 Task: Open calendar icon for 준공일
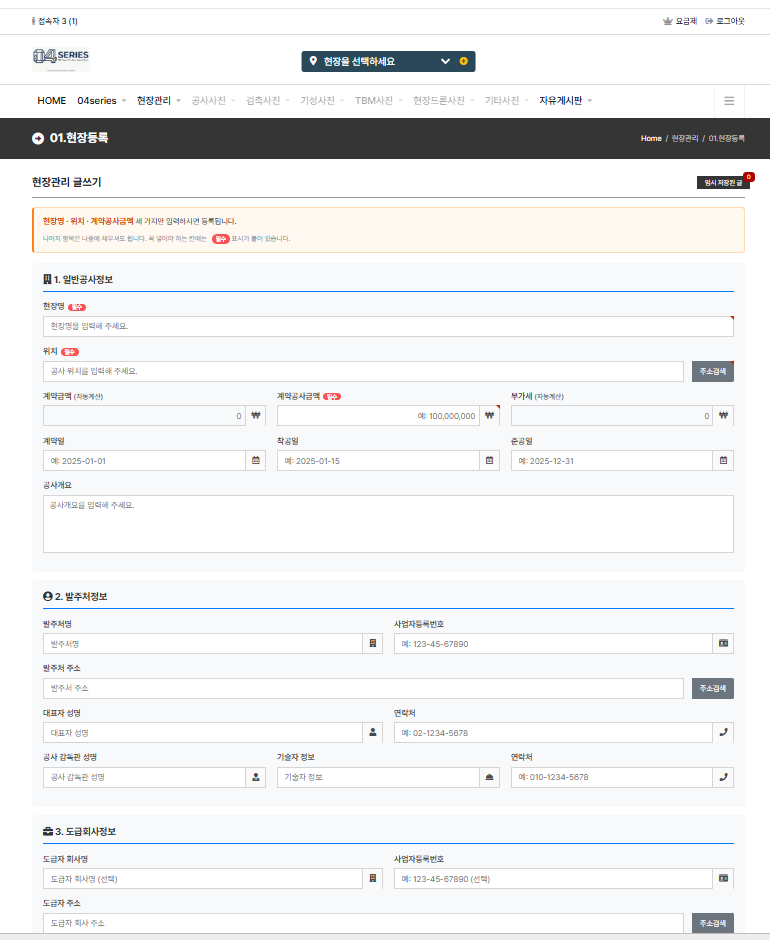point(723,460)
